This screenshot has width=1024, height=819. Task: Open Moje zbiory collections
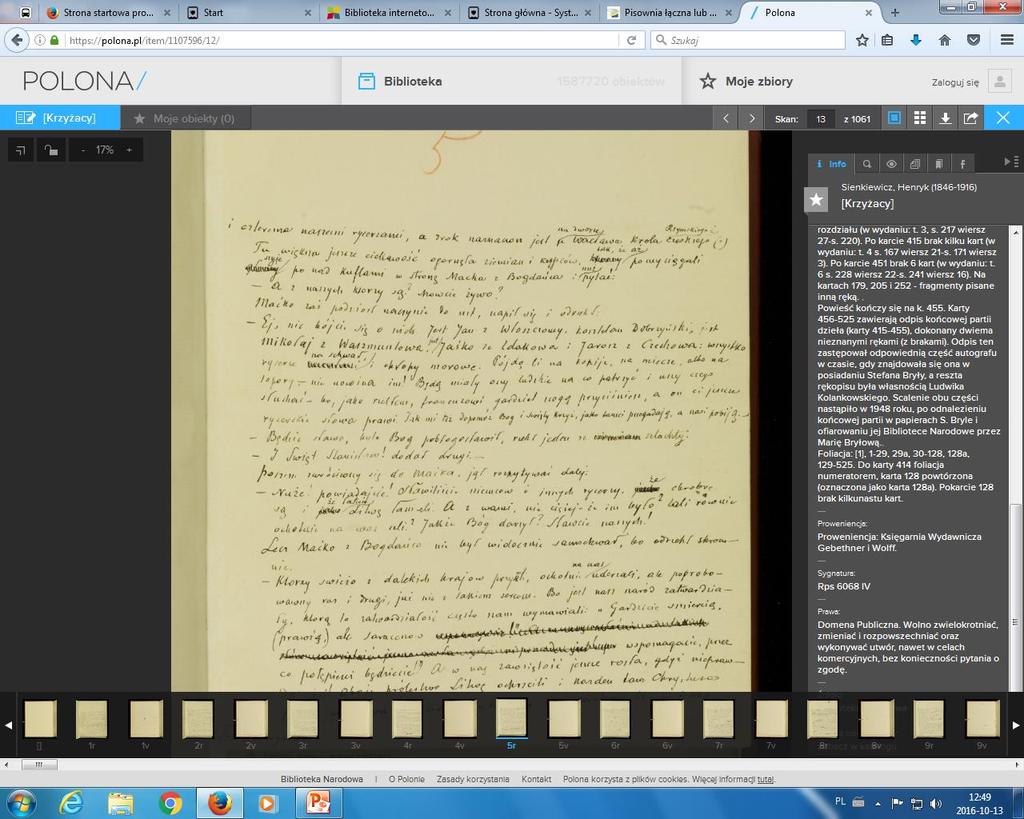tap(746, 82)
